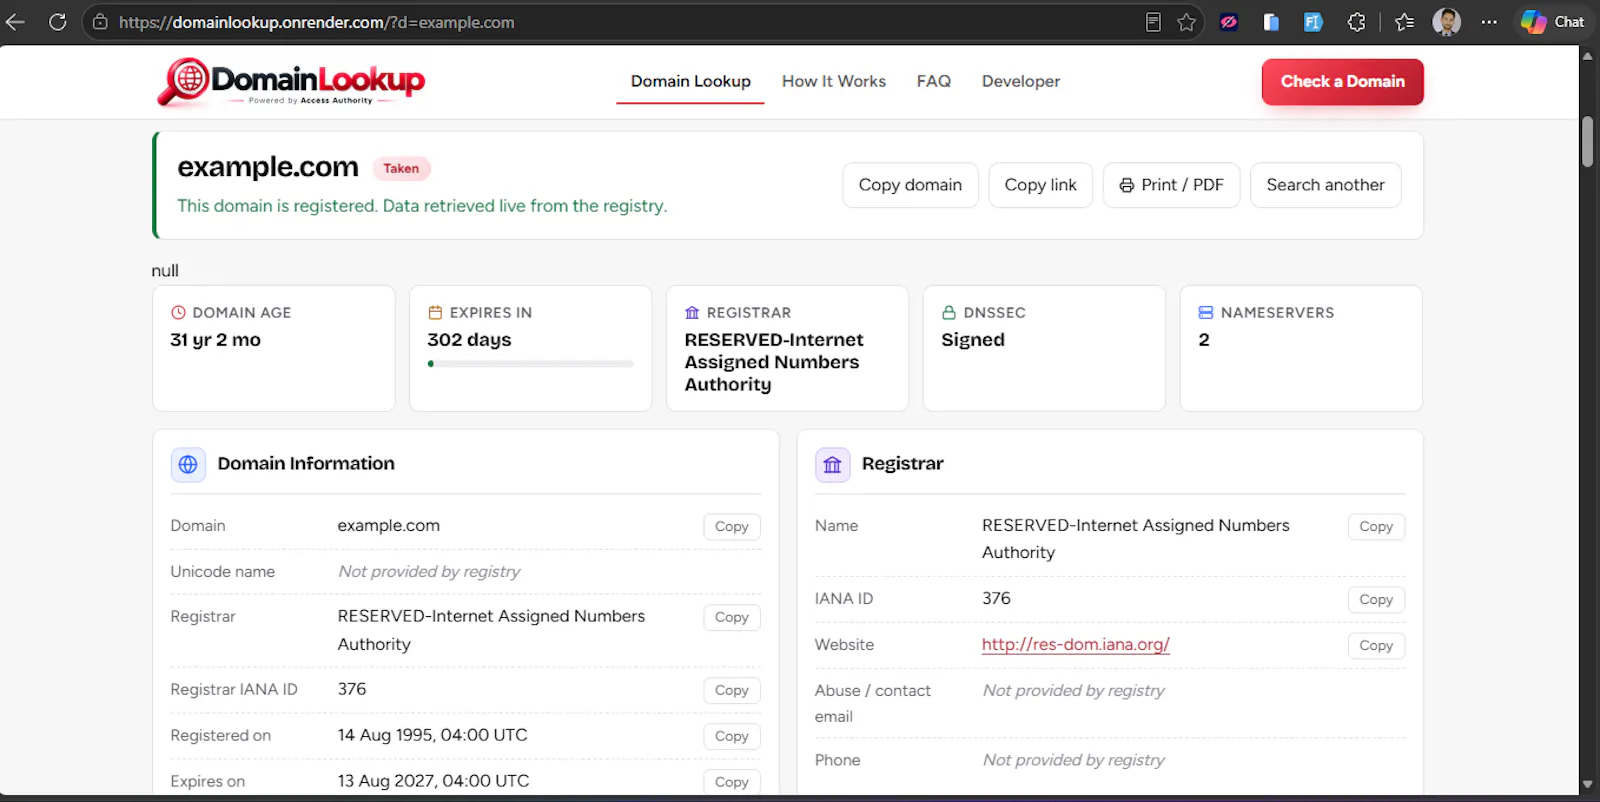Screen dimensions: 1600x802
Task: Copy the IANA ID in Registrar panel
Action: tap(1376, 600)
